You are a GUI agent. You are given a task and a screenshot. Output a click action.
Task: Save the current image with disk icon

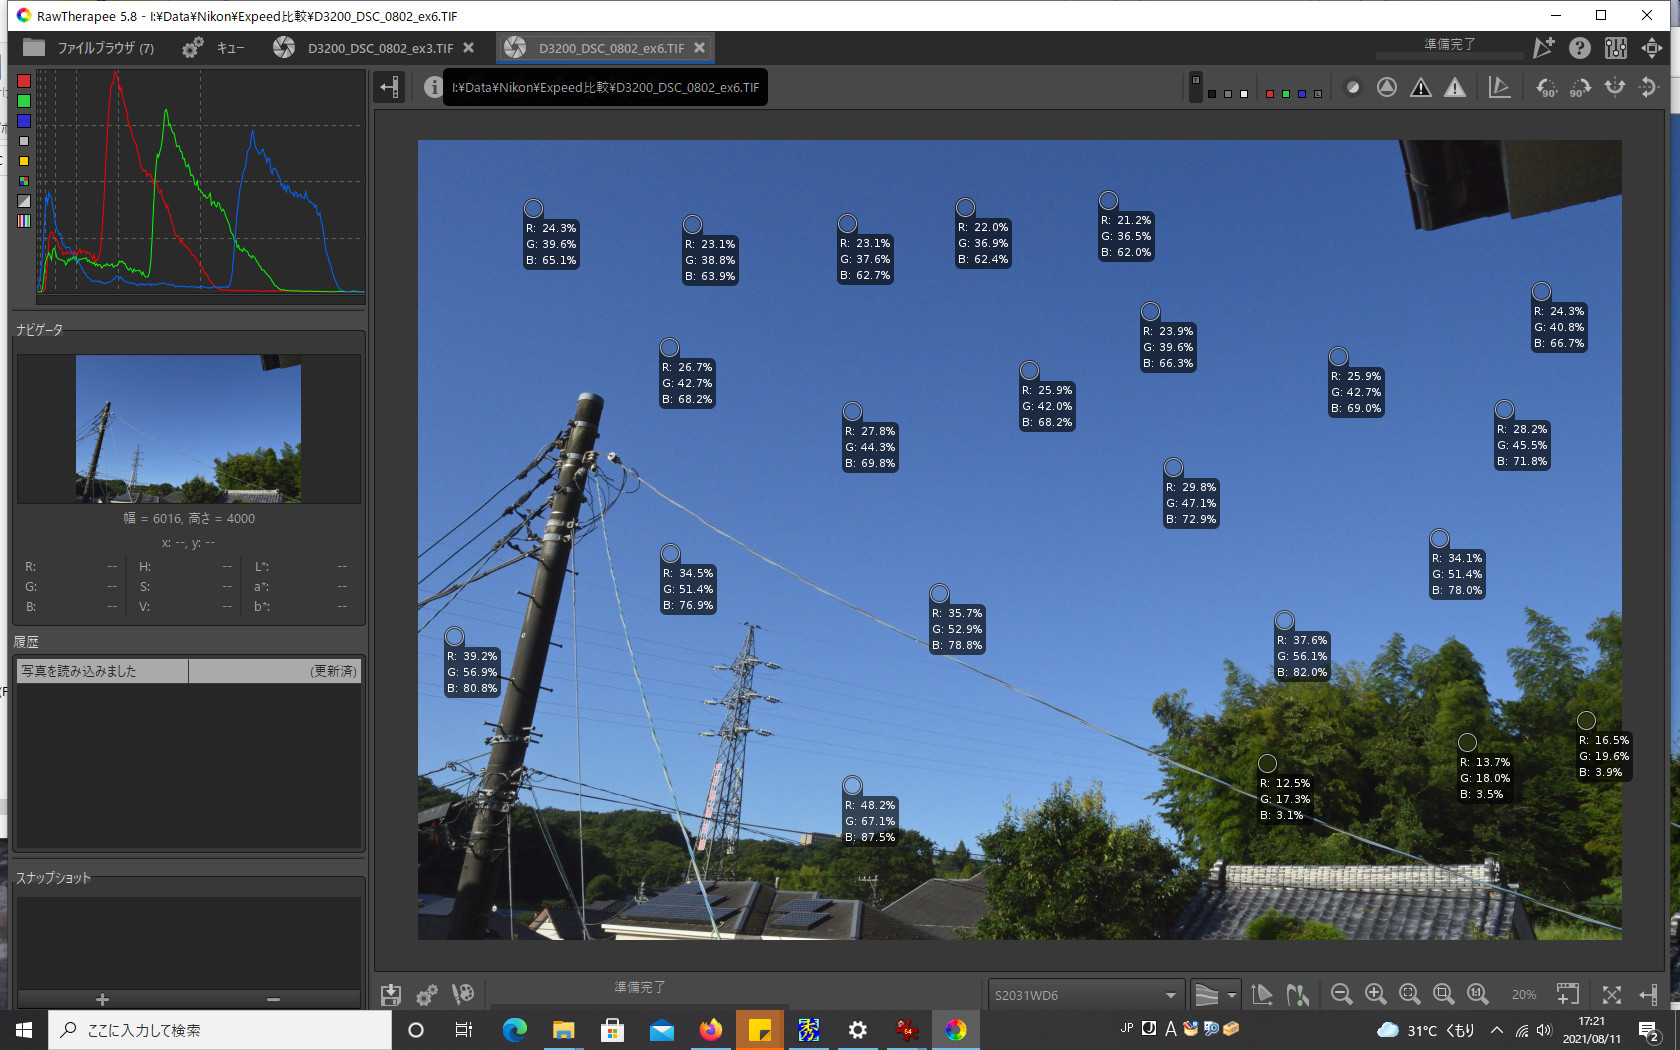(391, 995)
